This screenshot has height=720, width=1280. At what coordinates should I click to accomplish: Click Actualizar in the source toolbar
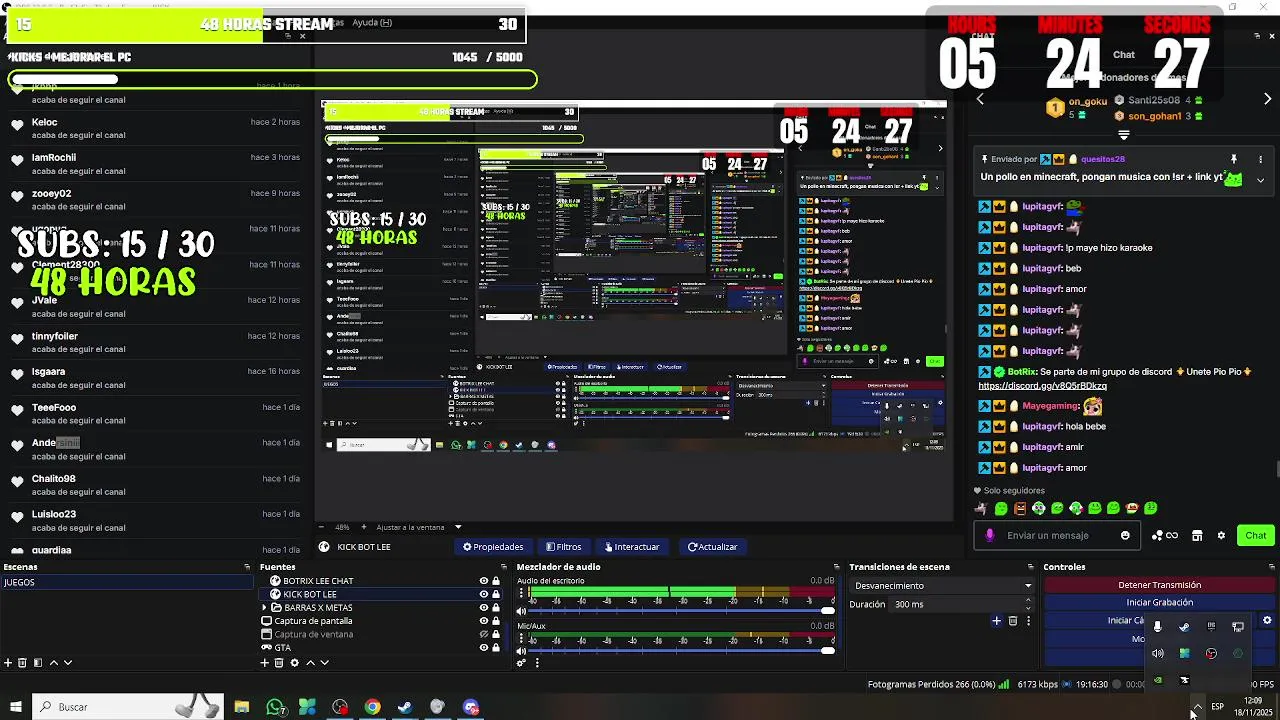712,547
